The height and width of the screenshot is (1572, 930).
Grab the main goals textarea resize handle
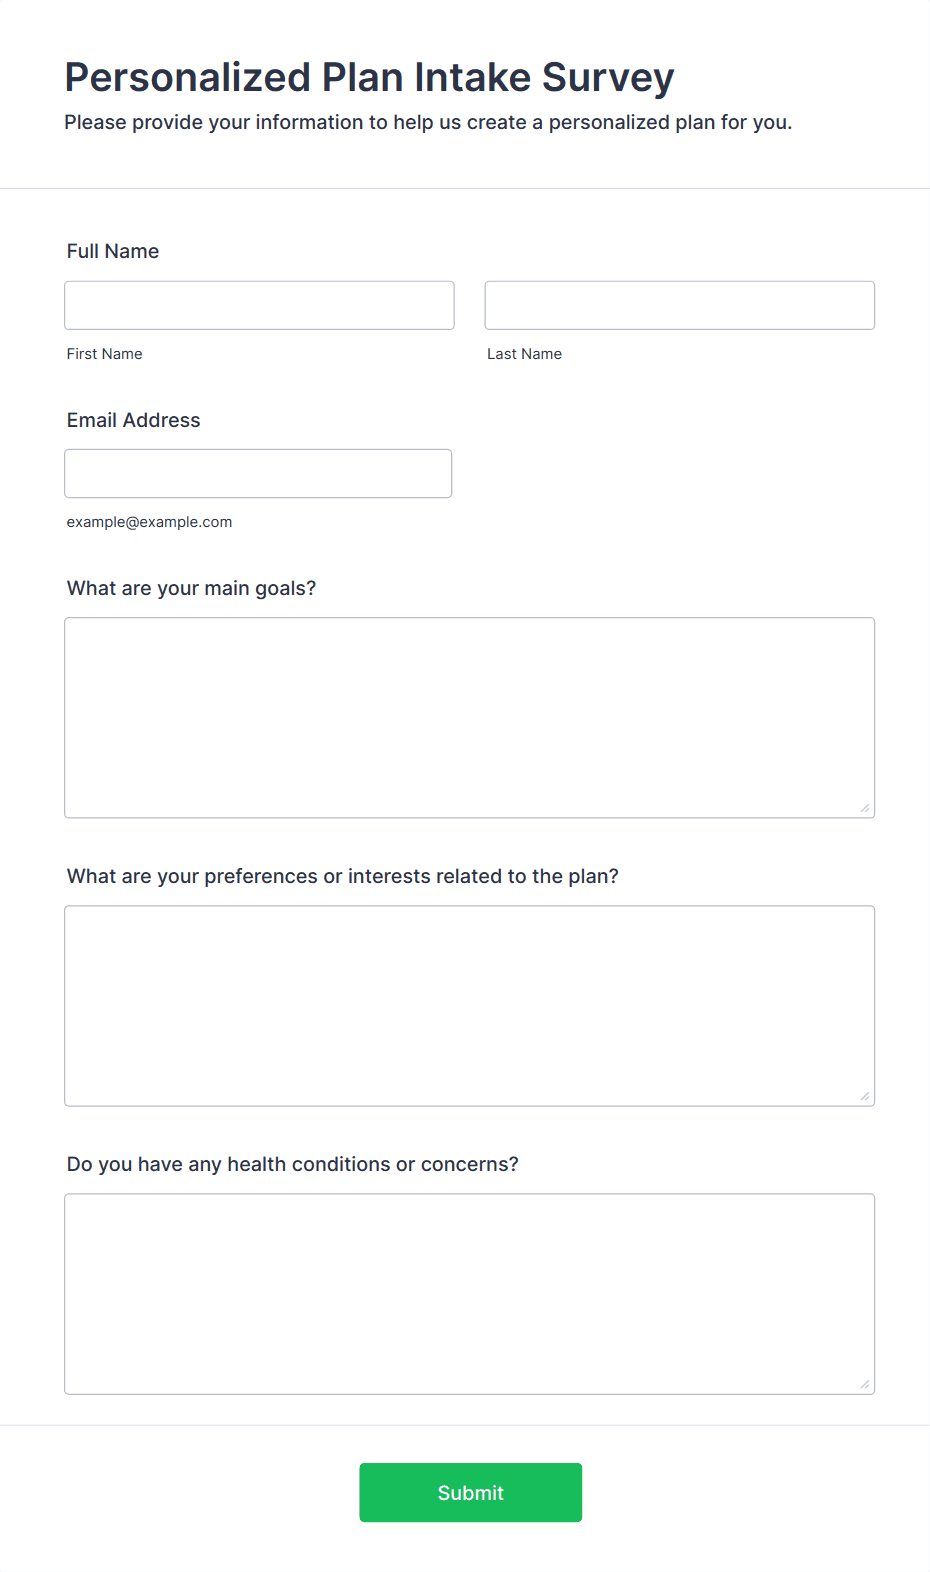coord(865,808)
